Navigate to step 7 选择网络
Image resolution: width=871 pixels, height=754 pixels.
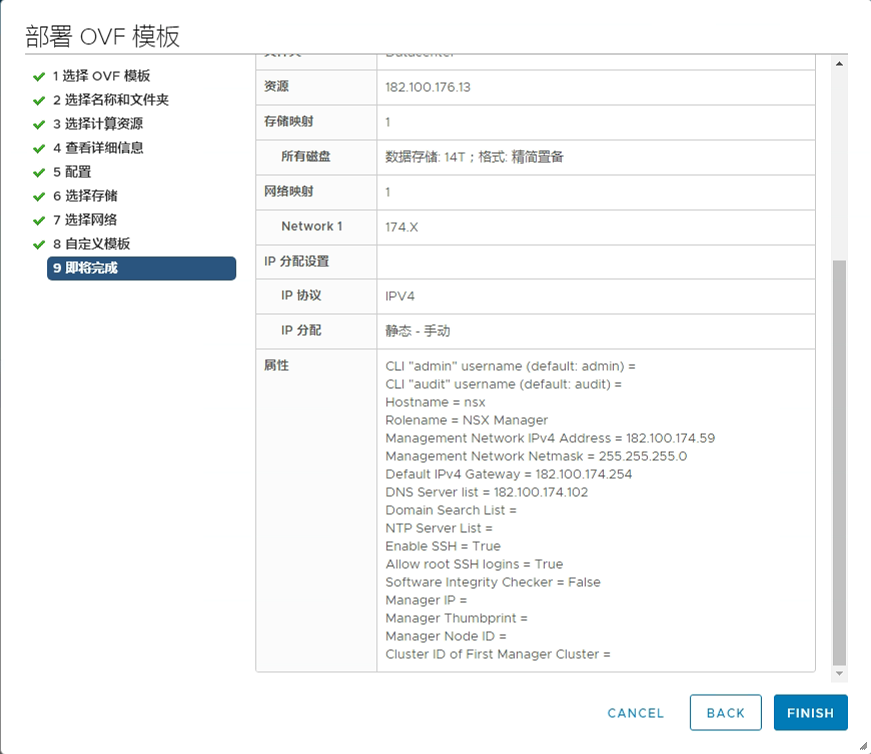coord(91,220)
